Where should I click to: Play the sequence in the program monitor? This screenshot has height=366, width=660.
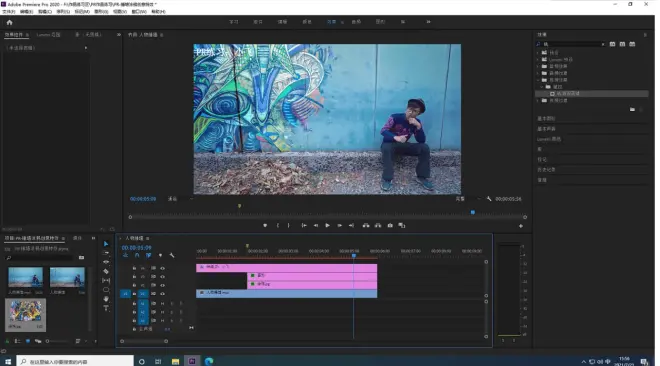pos(327,225)
